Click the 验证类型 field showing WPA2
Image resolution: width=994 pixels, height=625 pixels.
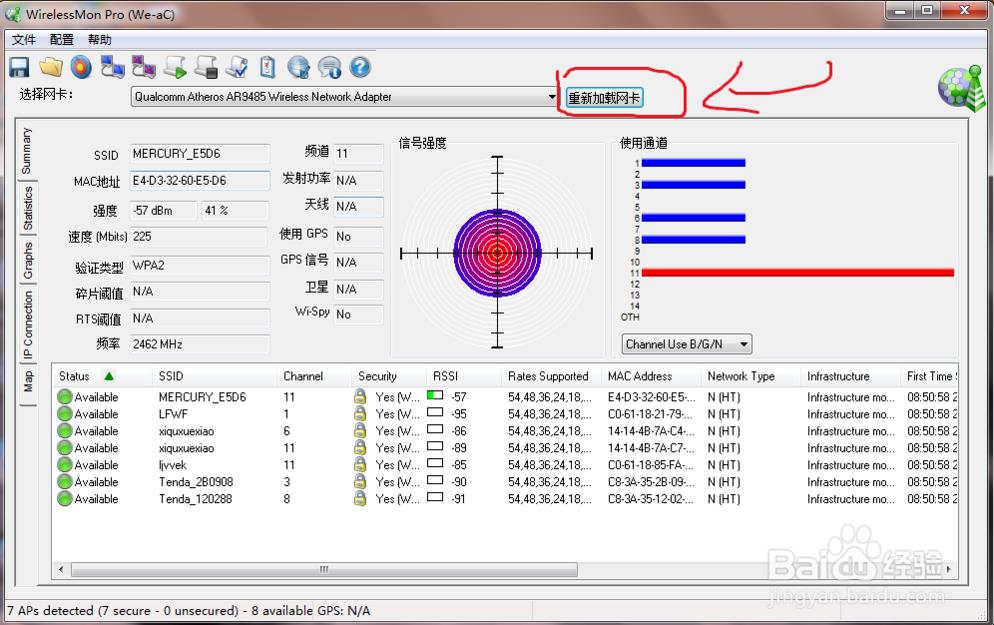(200, 266)
